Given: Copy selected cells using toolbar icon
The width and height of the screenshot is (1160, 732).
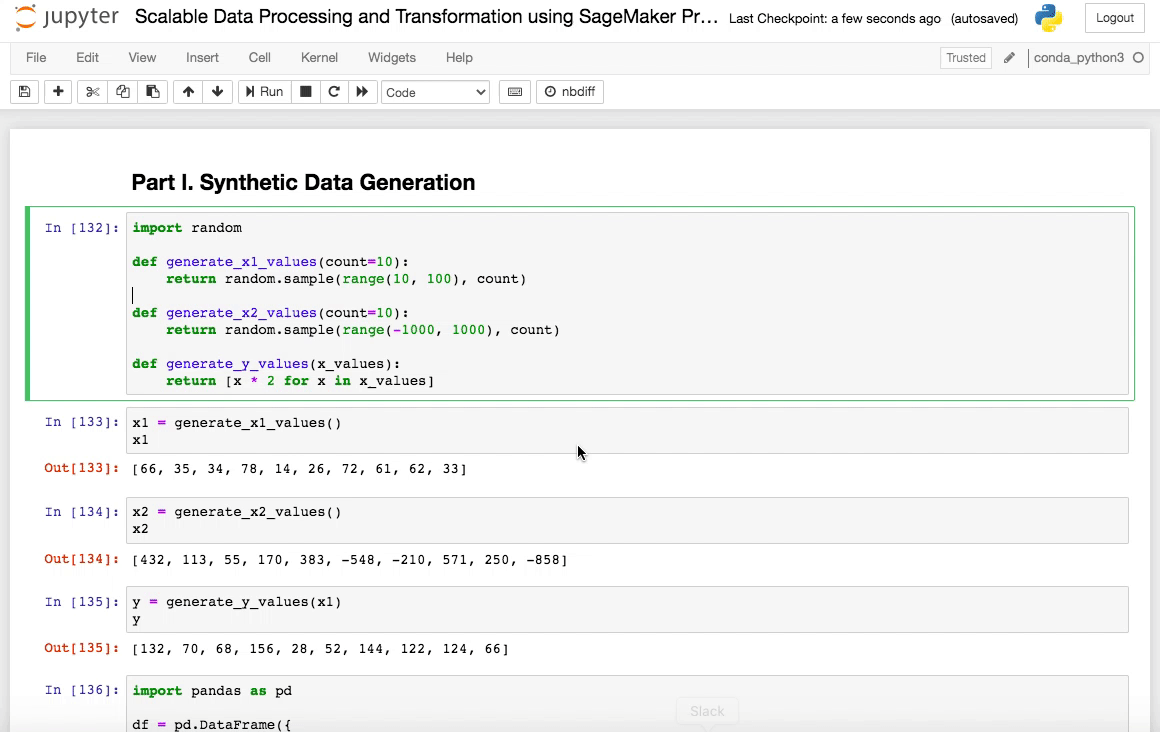Looking at the screenshot, I should click(123, 92).
